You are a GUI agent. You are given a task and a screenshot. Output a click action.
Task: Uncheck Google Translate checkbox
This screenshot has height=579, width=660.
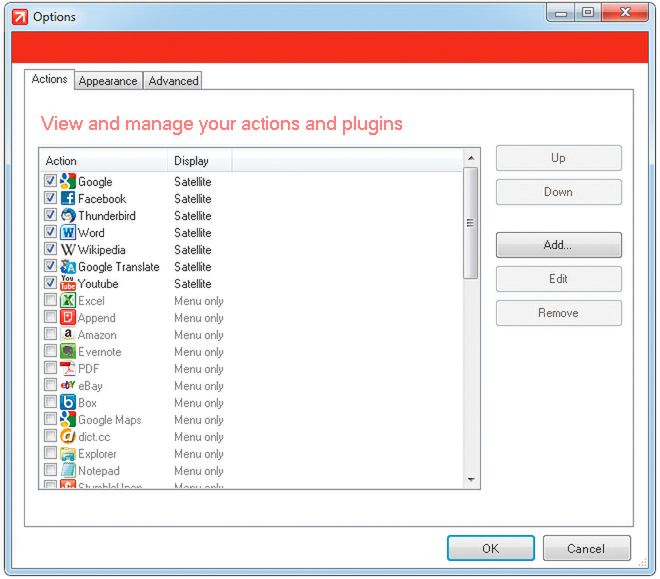coord(50,266)
